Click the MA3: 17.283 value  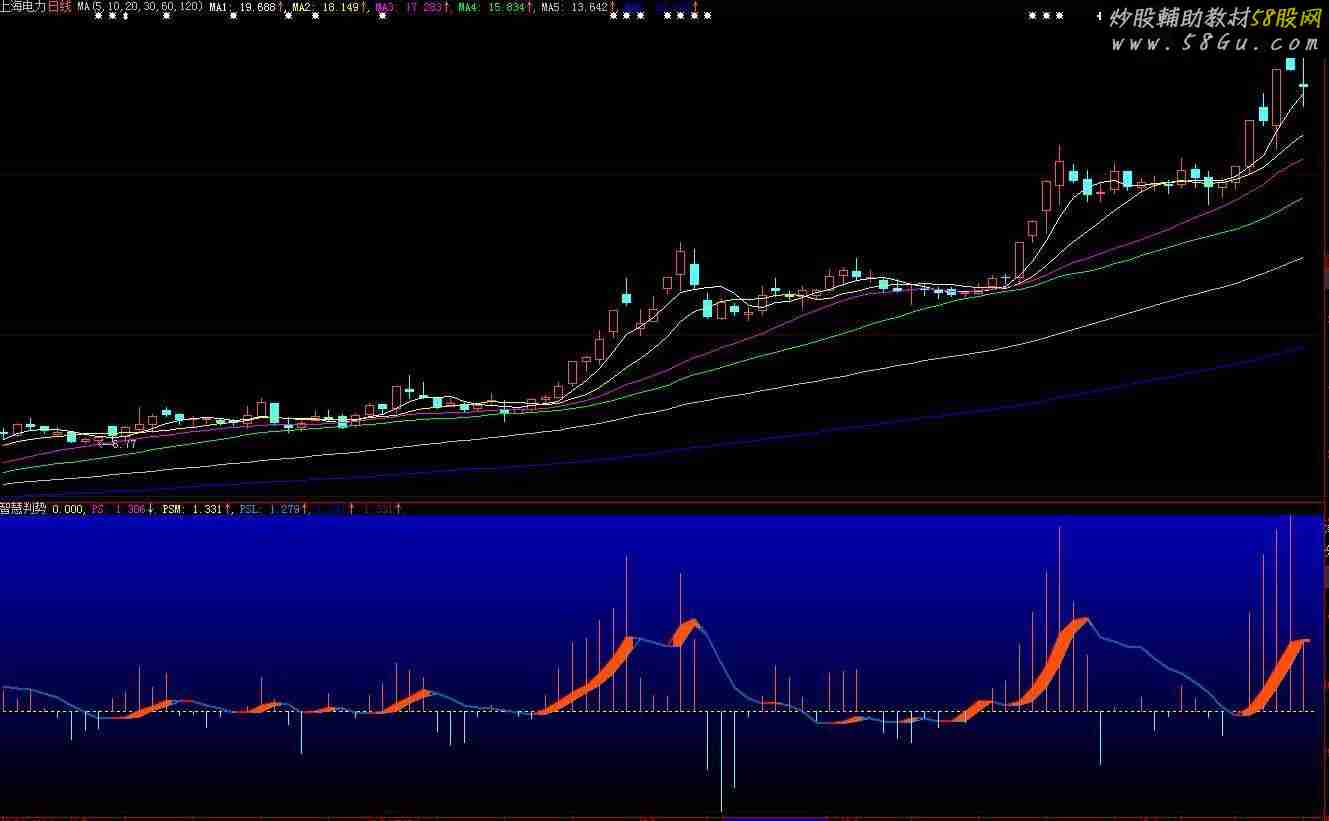click(x=409, y=7)
